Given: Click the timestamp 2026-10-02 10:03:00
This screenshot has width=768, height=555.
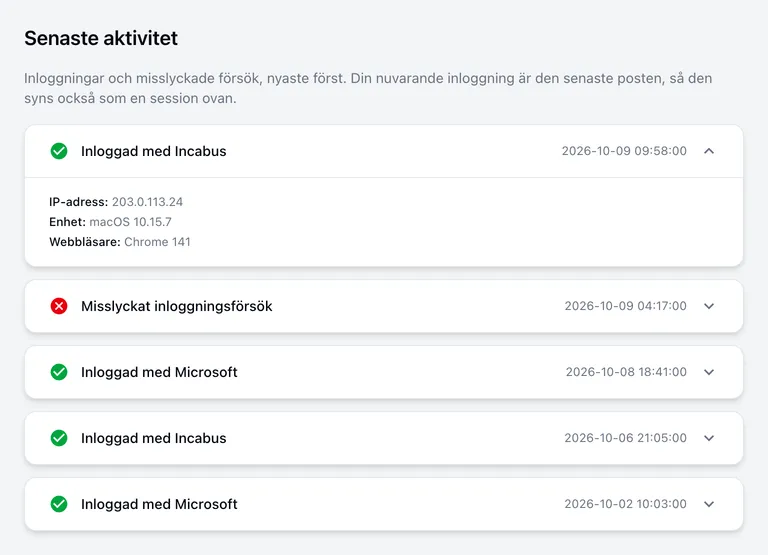Looking at the screenshot, I should point(625,504).
